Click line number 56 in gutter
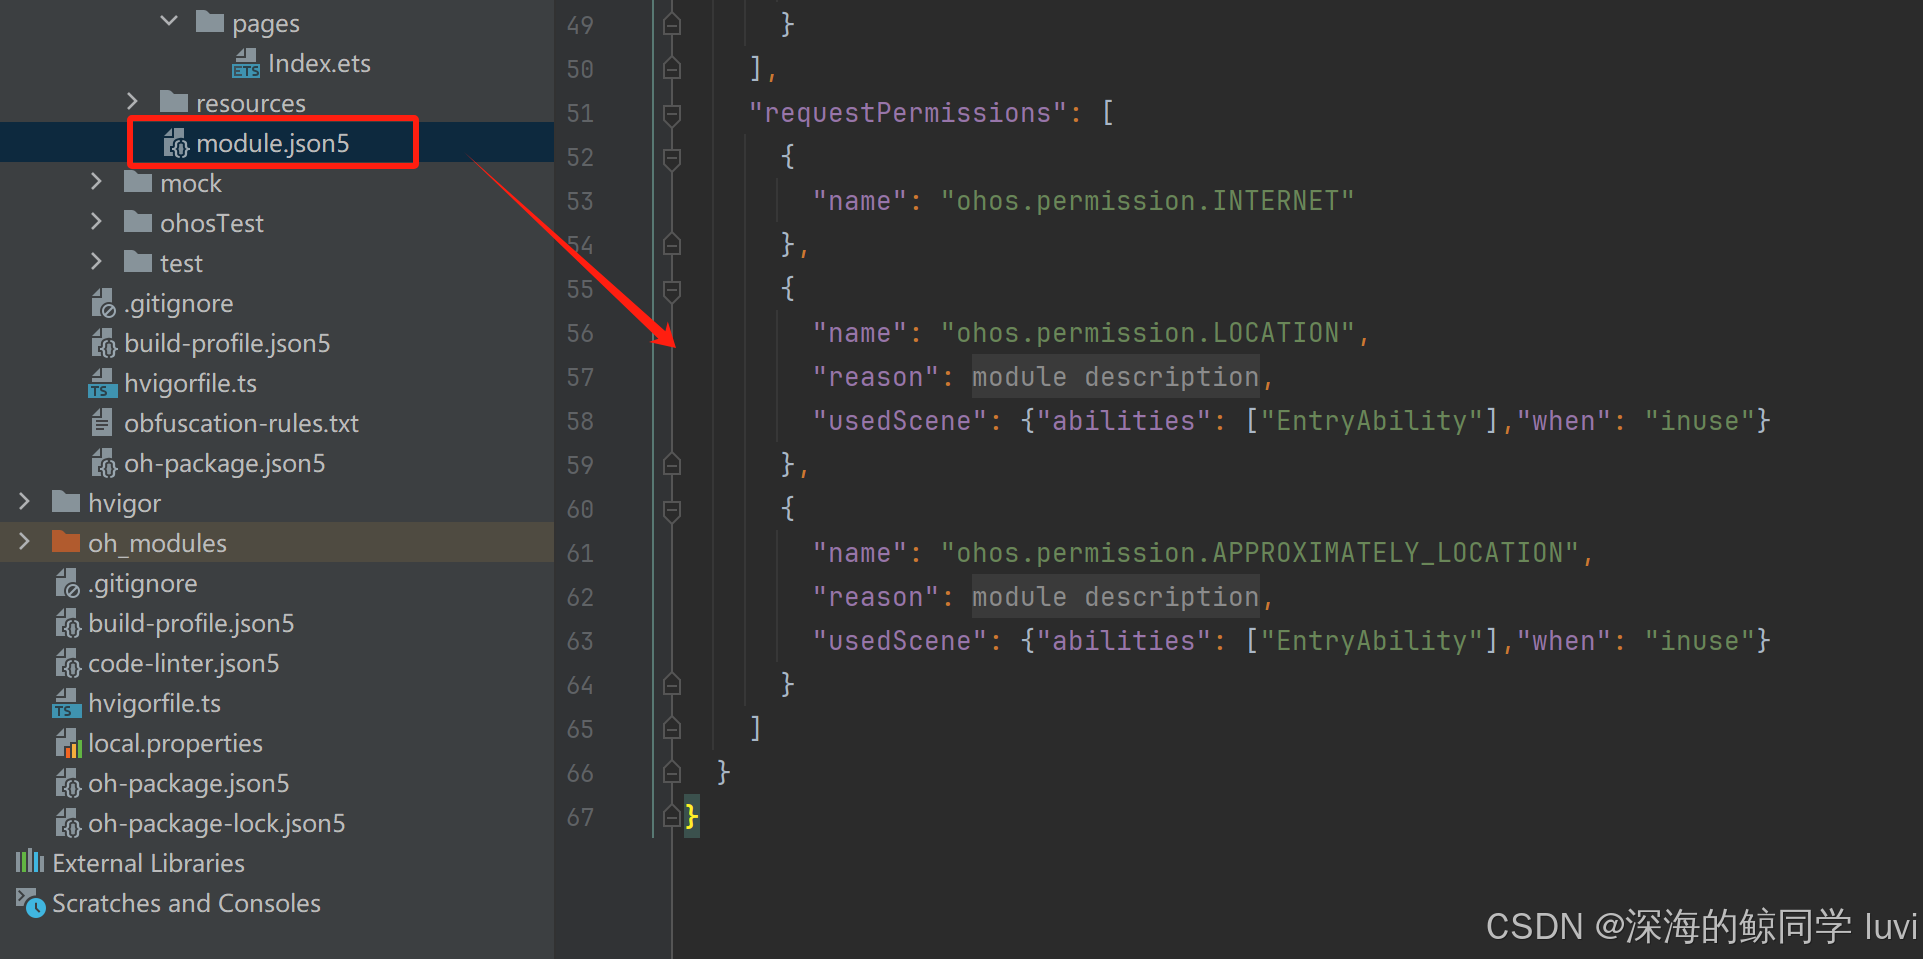This screenshot has height=959, width=1923. (x=580, y=333)
